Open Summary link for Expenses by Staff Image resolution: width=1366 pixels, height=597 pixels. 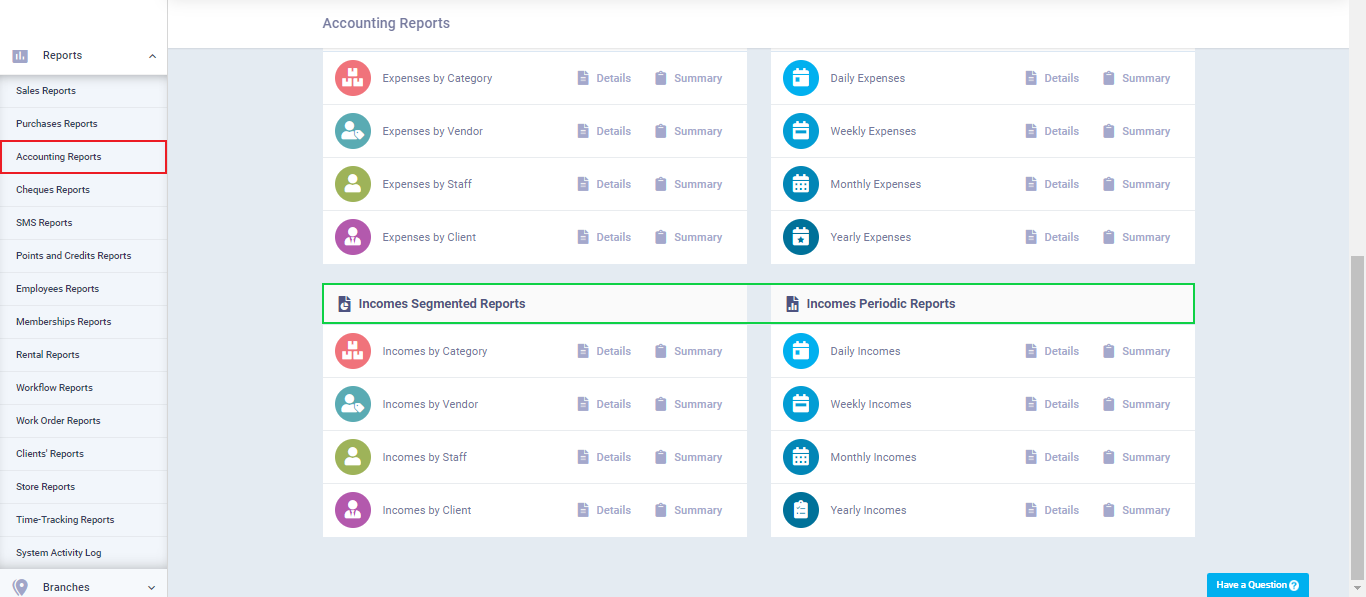pos(688,184)
